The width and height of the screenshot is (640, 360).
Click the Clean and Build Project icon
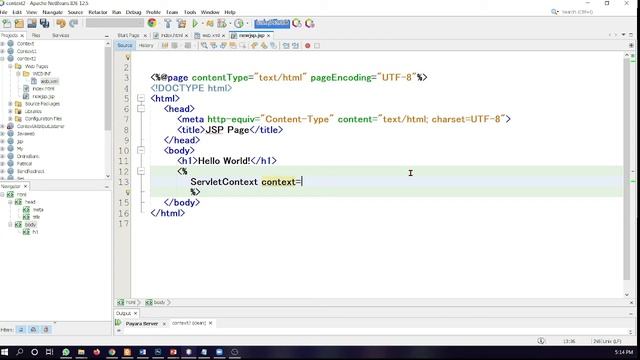(181, 24)
